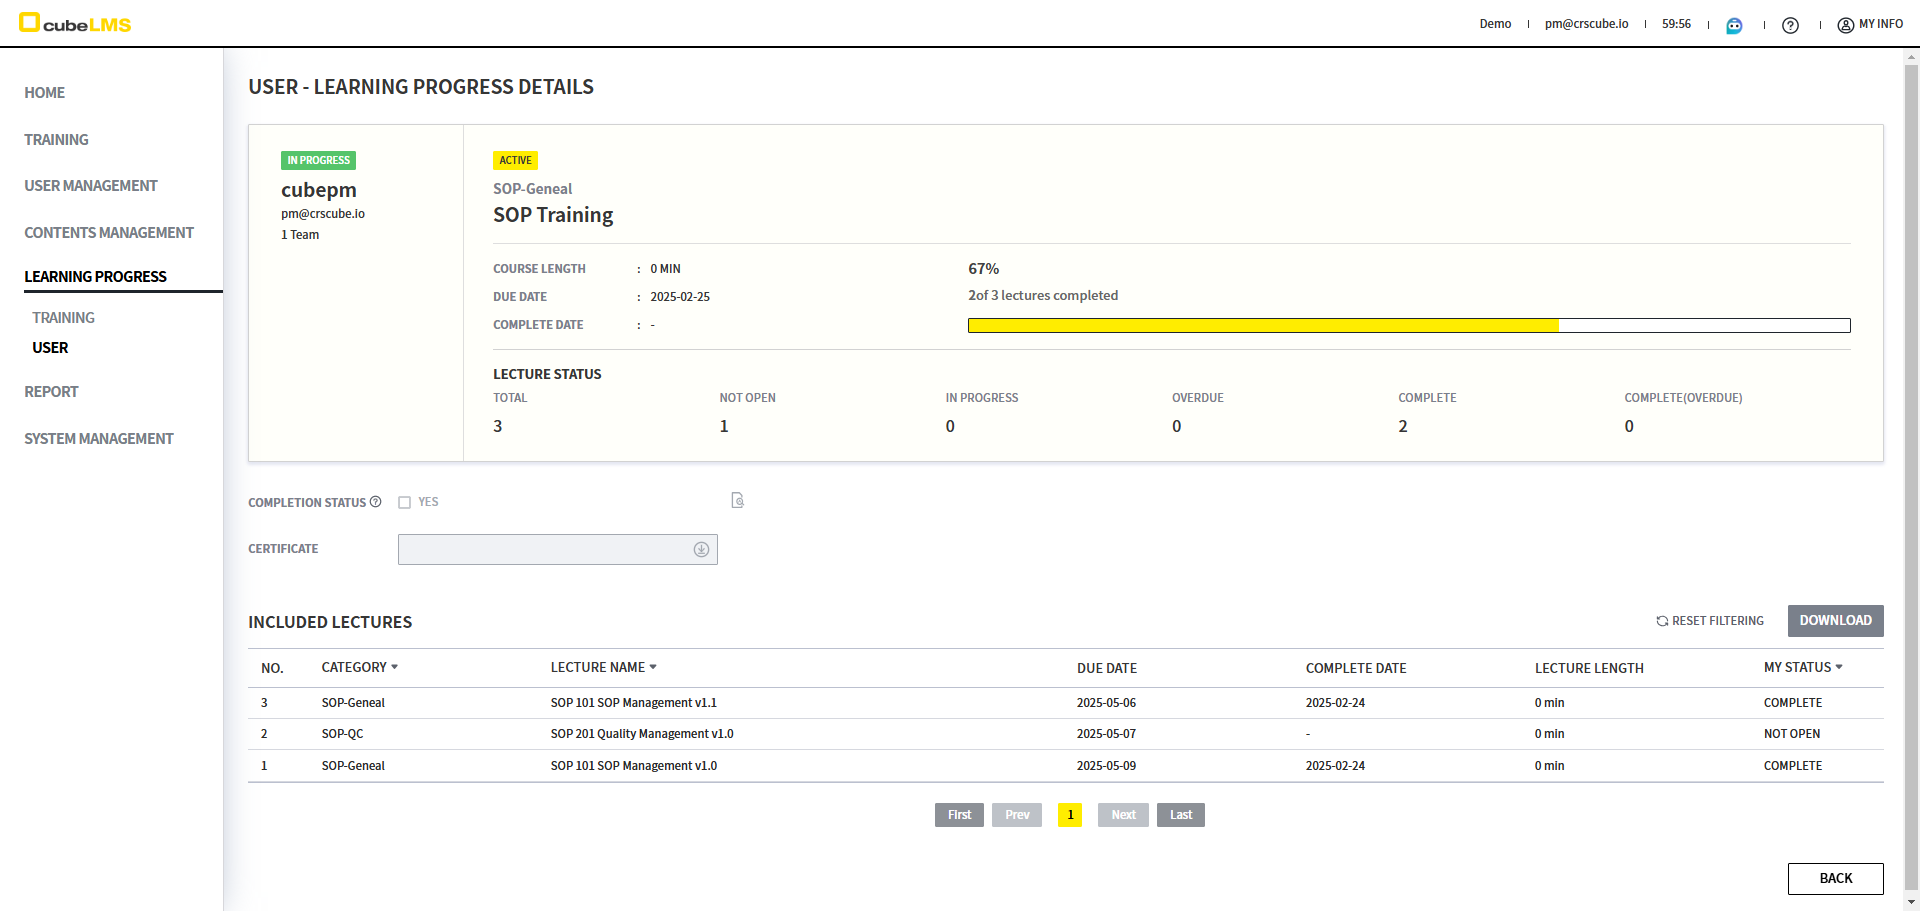Open the Report menu item
This screenshot has height=911, width=1920.
pyautogui.click(x=51, y=392)
